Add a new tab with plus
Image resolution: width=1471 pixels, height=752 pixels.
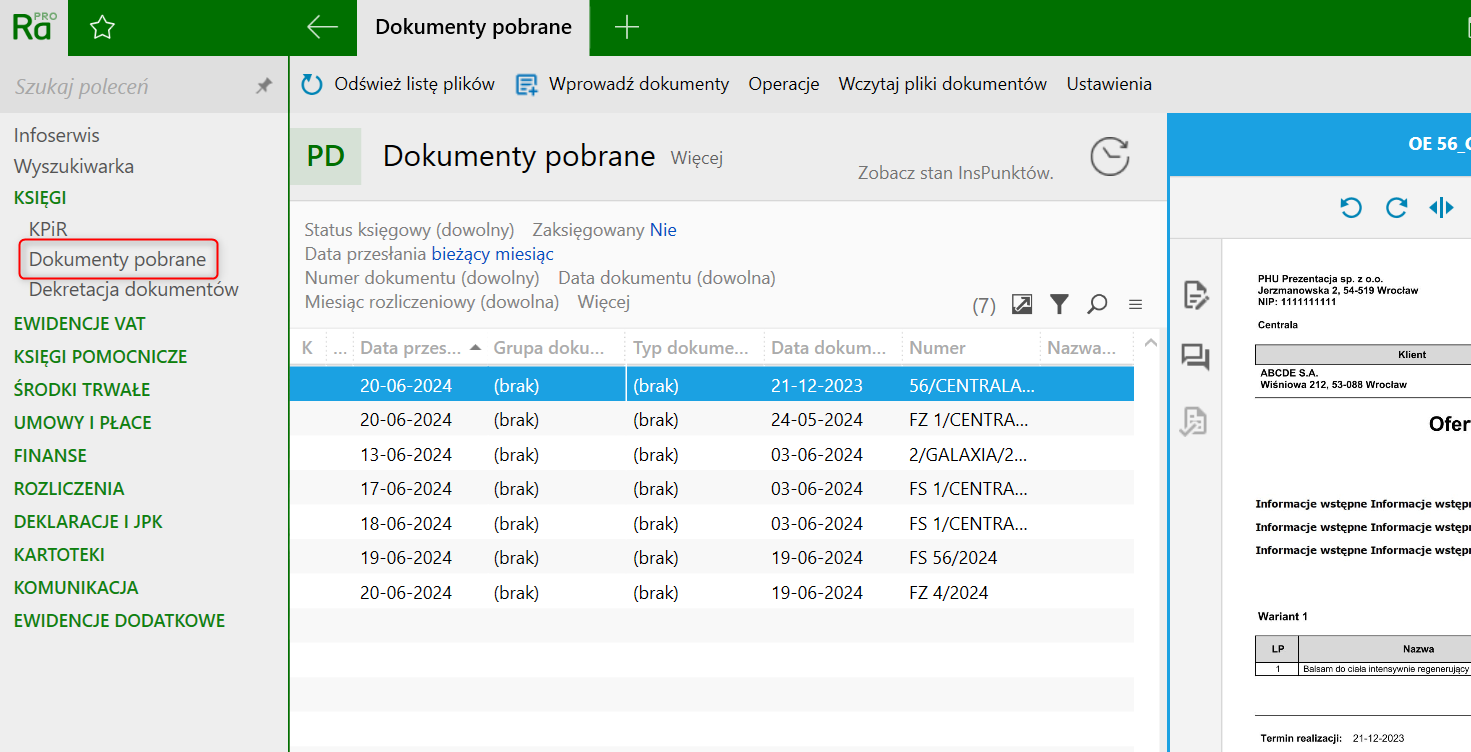[626, 28]
